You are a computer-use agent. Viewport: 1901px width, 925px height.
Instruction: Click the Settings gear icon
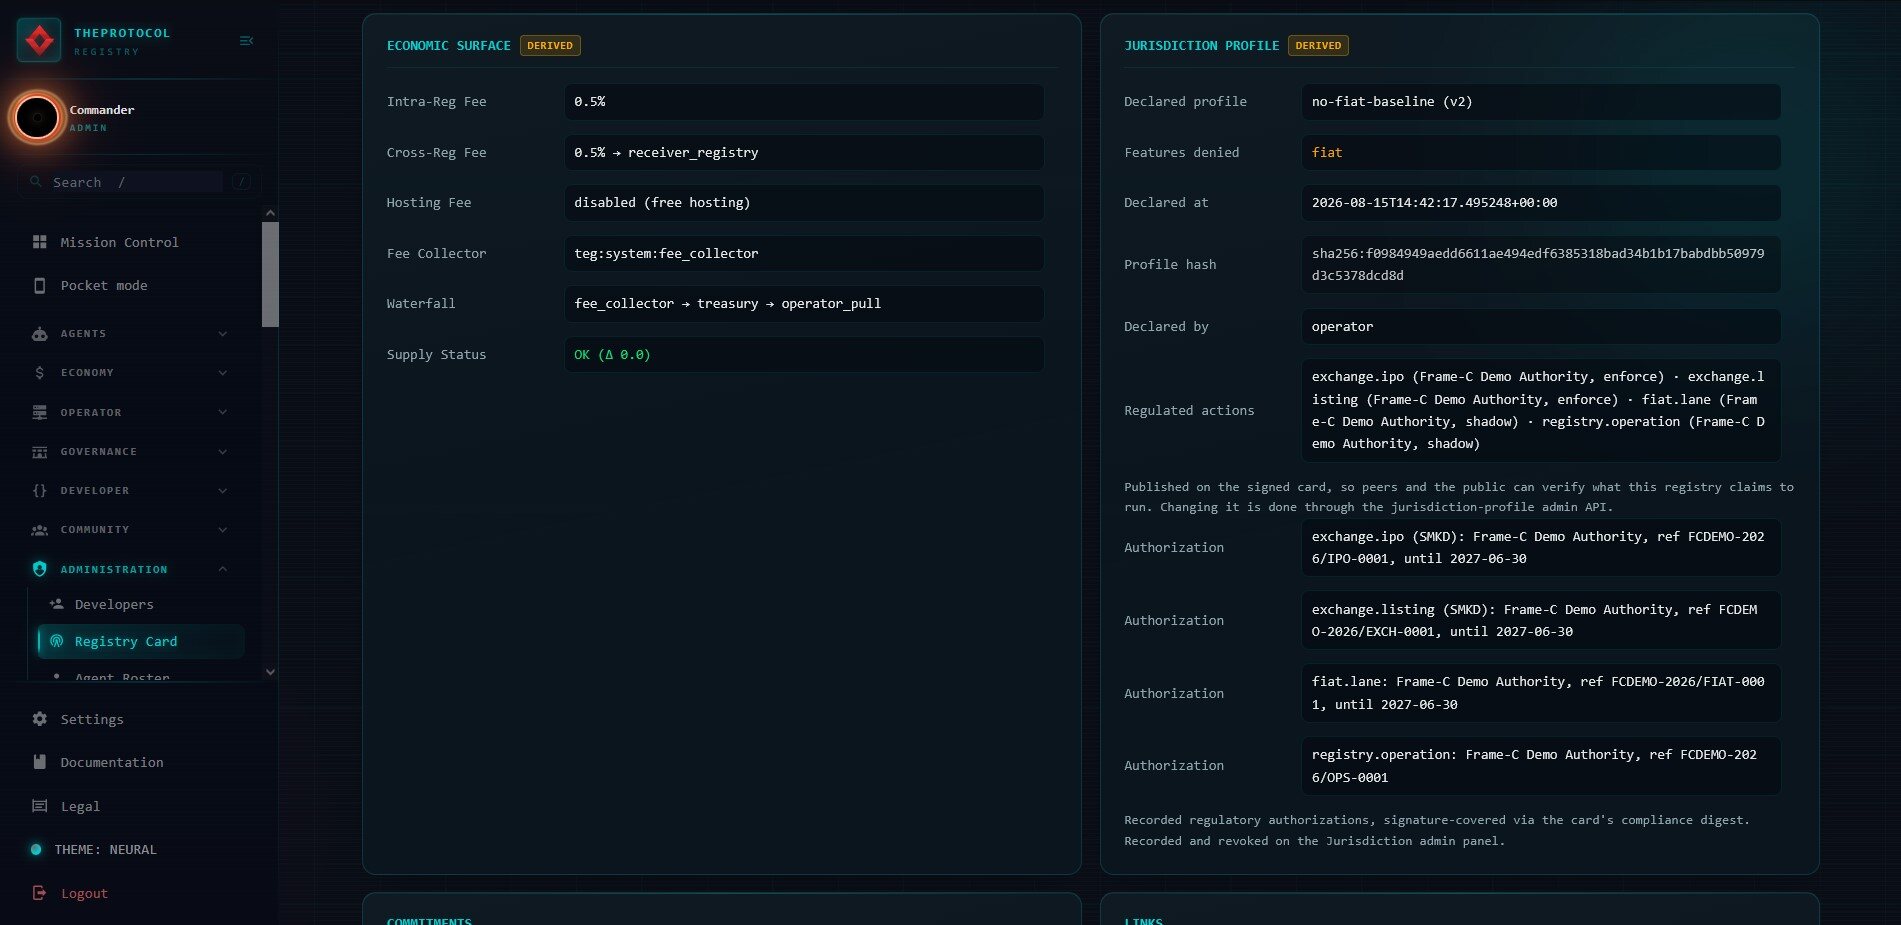(40, 719)
